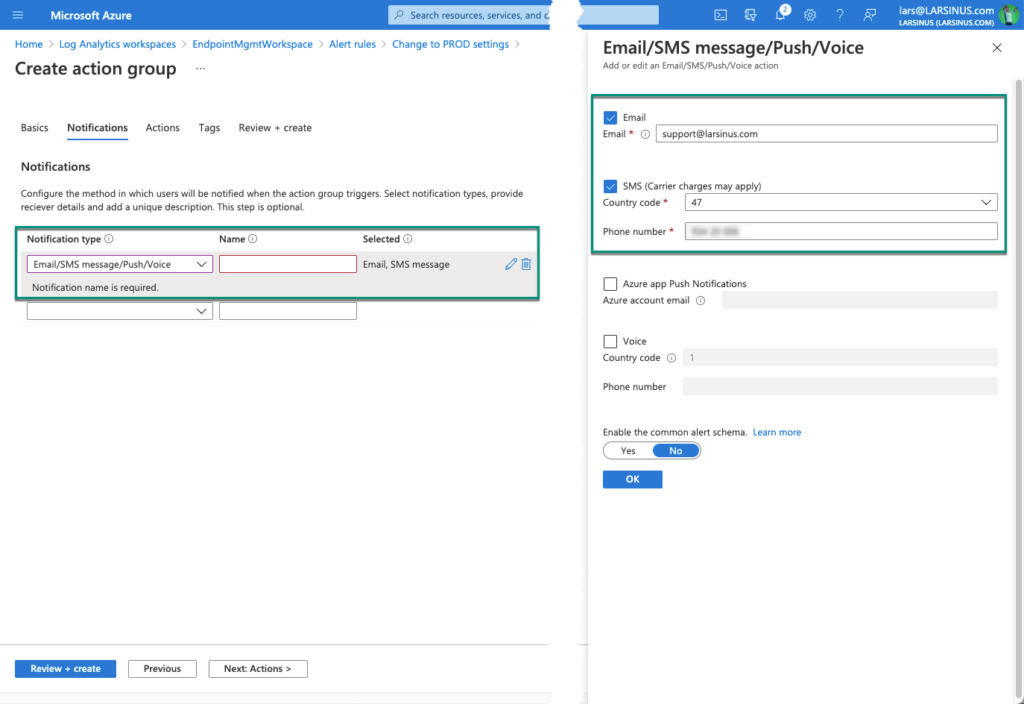This screenshot has height=704, width=1024.
Task: Show the notifications bell
Action: (x=780, y=14)
